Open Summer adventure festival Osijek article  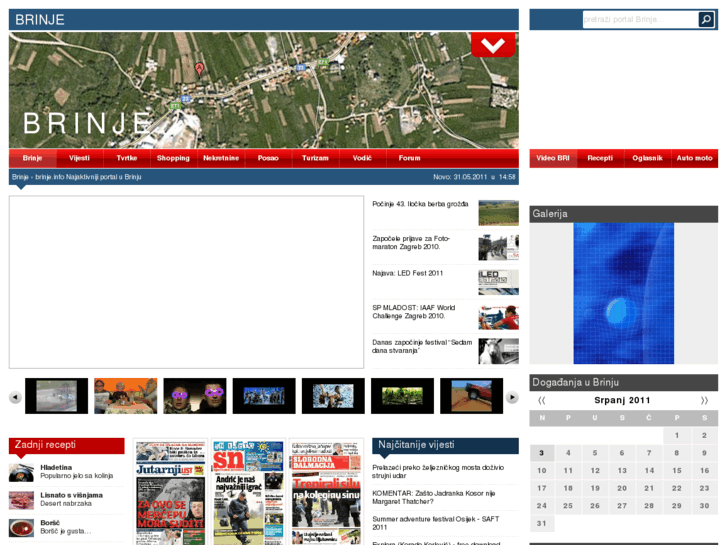(x=436, y=523)
